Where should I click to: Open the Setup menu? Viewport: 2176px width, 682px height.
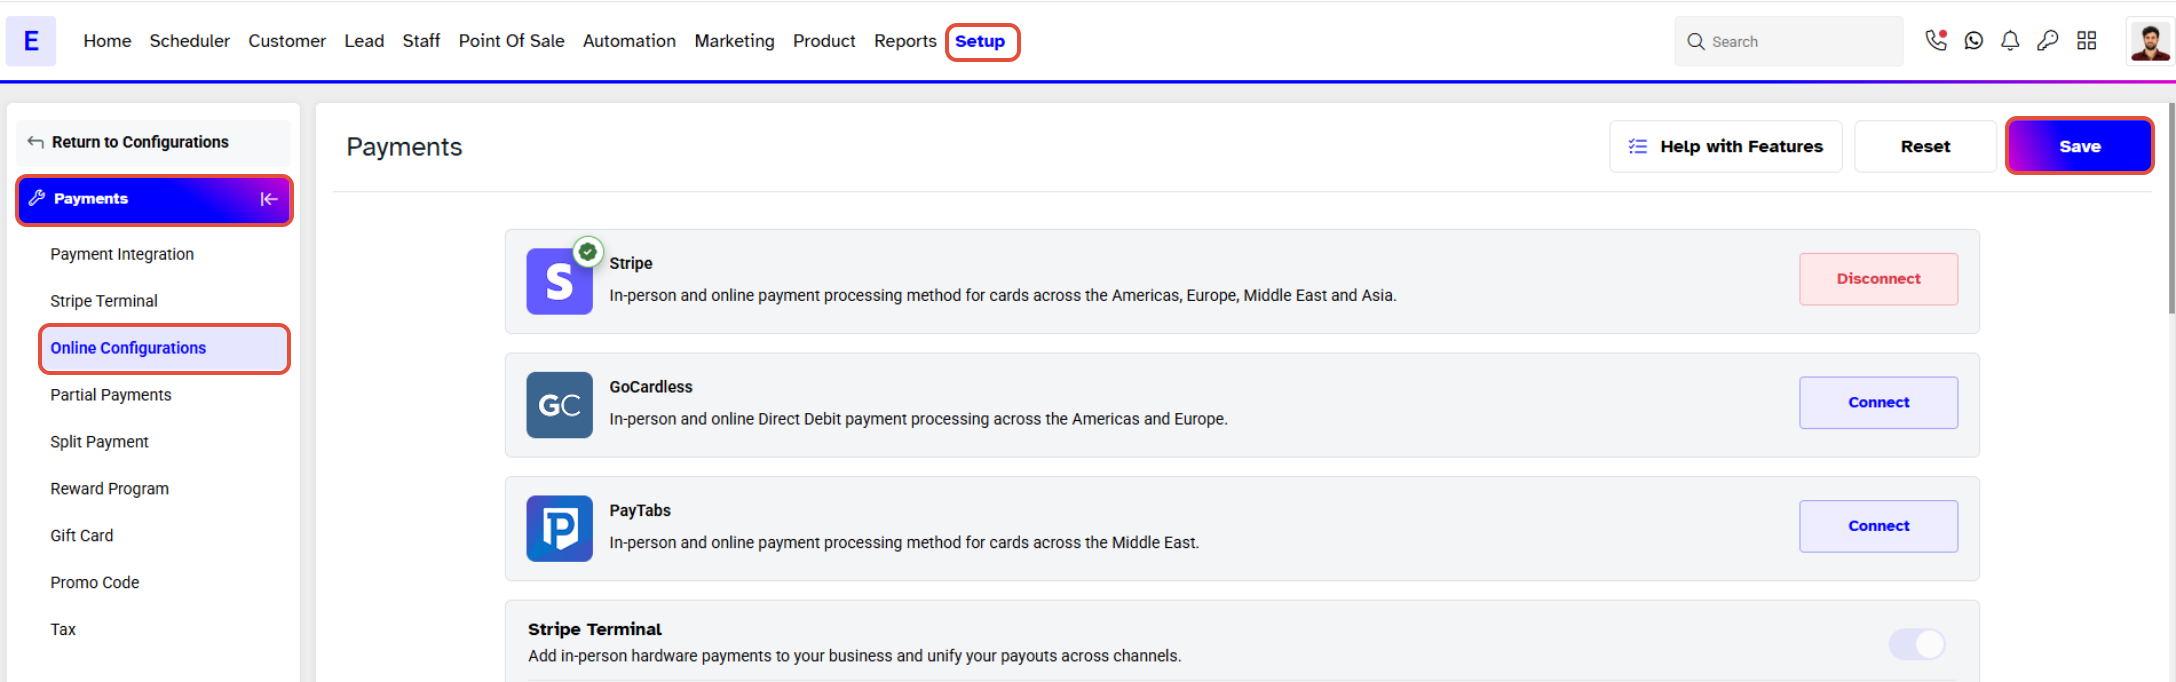(x=980, y=41)
